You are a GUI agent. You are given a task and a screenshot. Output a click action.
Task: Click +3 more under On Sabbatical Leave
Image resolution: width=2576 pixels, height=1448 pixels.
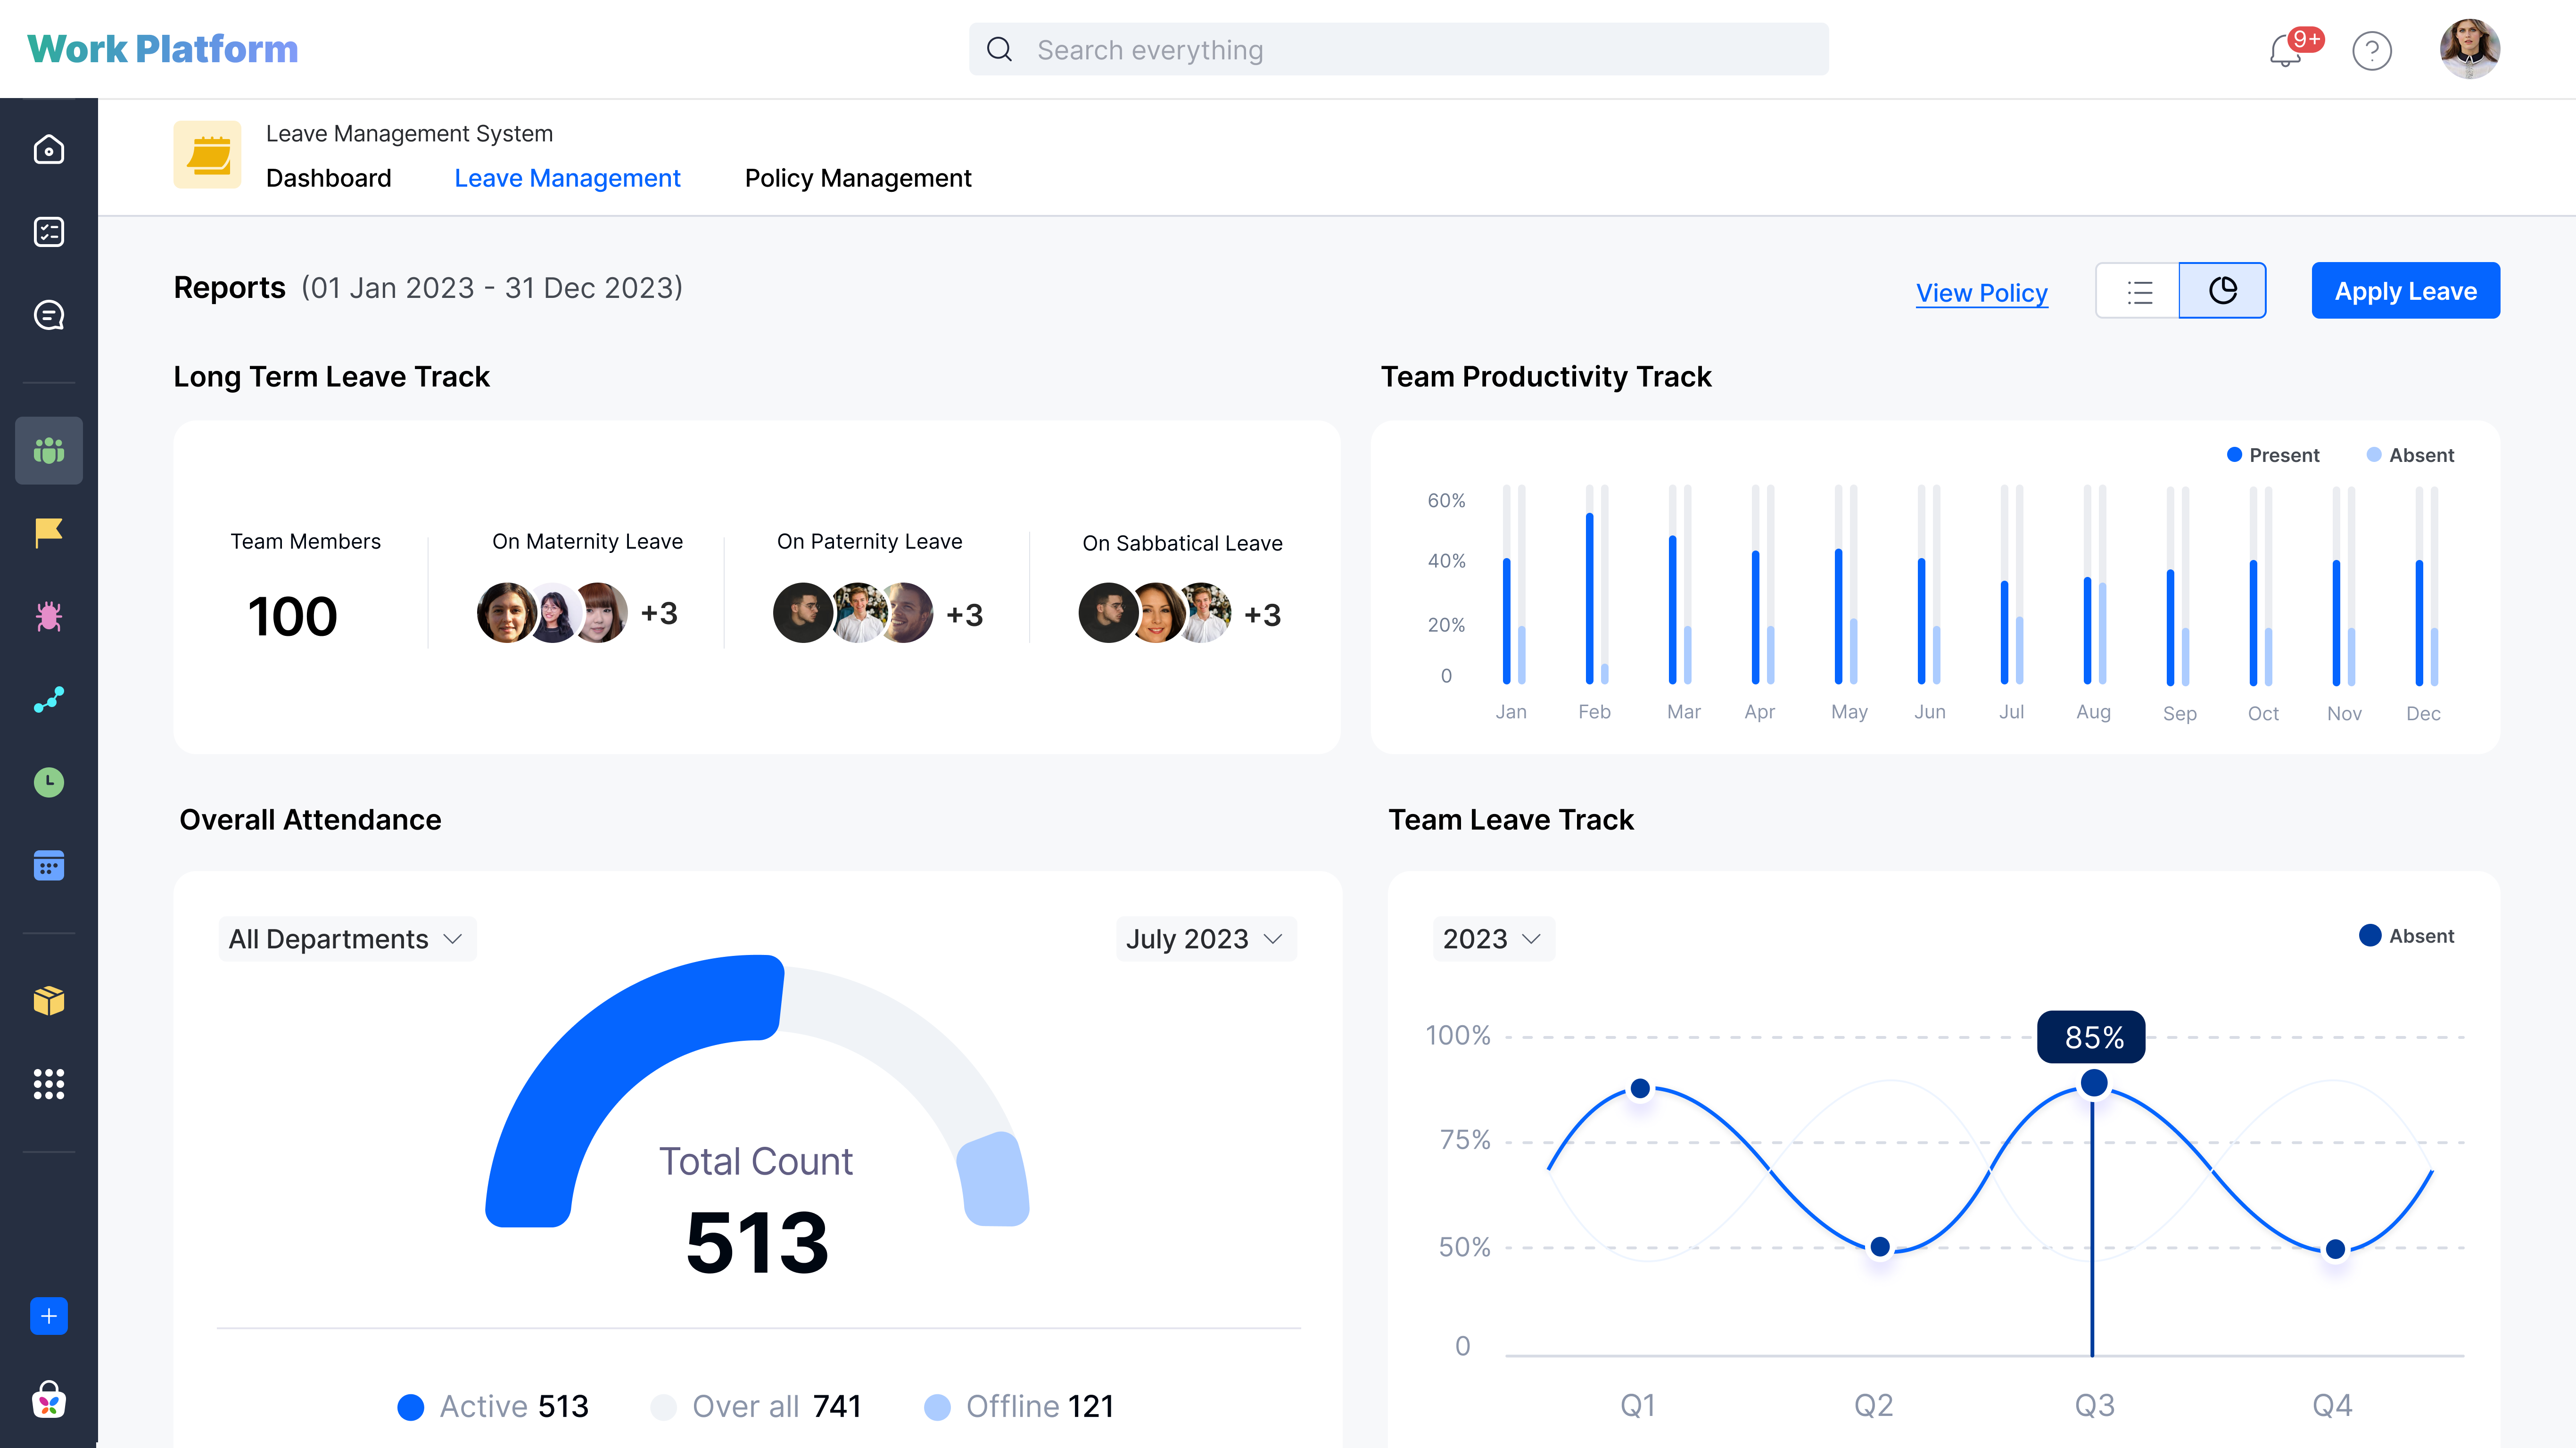click(1262, 614)
